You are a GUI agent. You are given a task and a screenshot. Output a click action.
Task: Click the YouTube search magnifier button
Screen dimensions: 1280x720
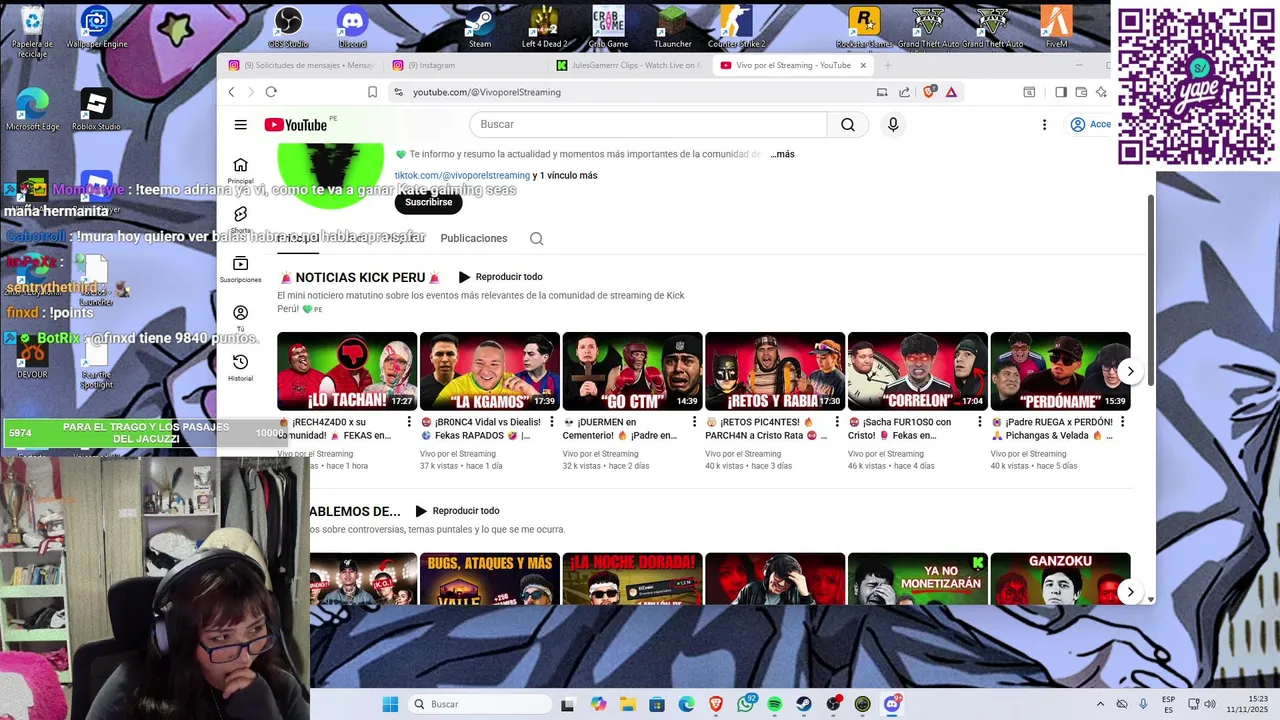[848, 125]
